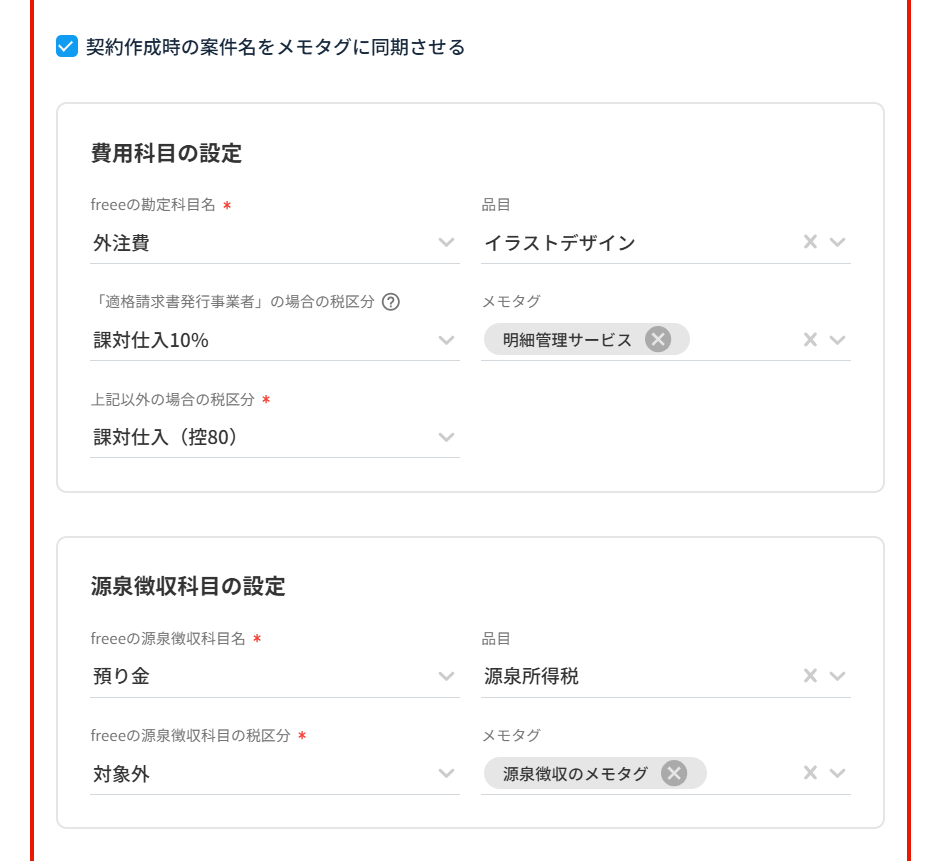
Task: Clear all expense メモタグ selections
Action: tap(810, 340)
